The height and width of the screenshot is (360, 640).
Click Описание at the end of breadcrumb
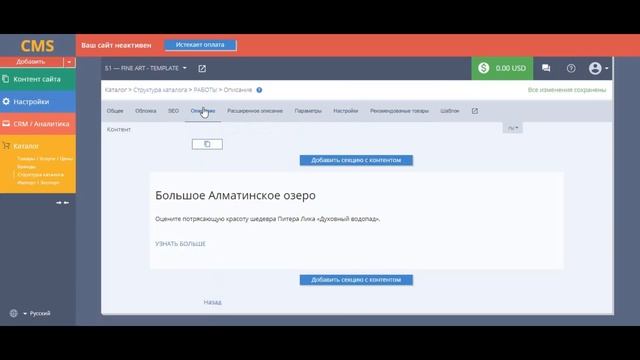pos(238,90)
